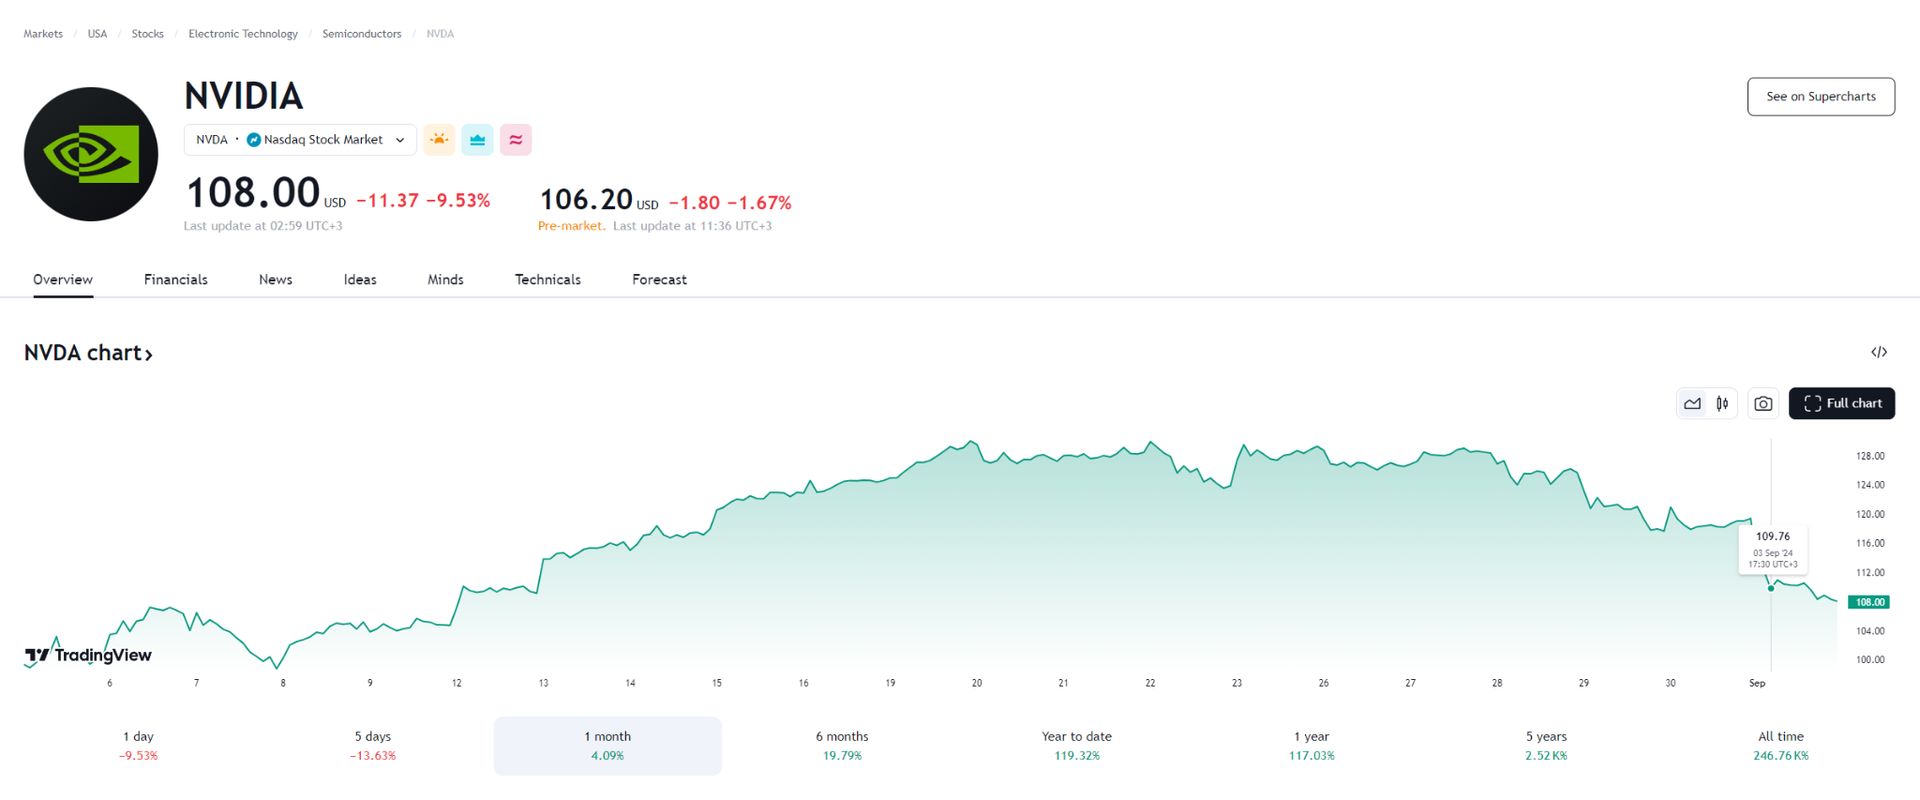1920x800 pixels.
Task: Click the NVIDIA logo image
Action: (x=91, y=154)
